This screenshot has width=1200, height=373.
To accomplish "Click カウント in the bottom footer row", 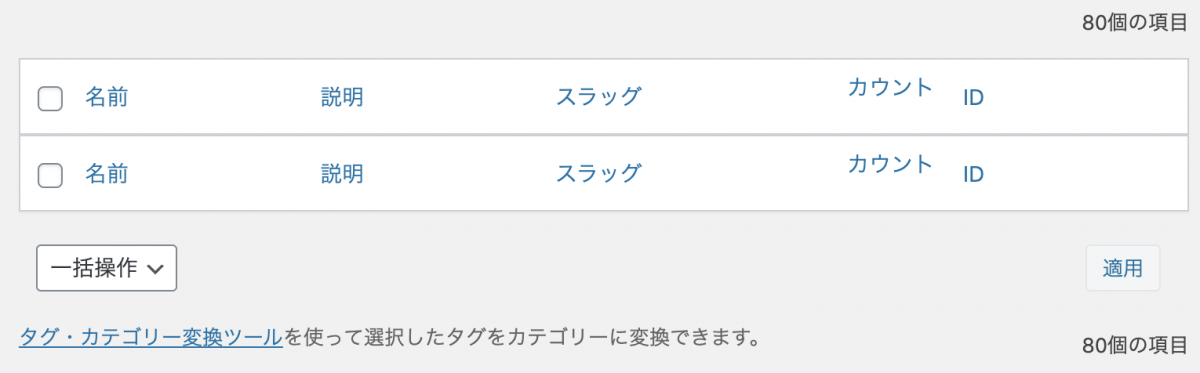I will [x=890, y=163].
